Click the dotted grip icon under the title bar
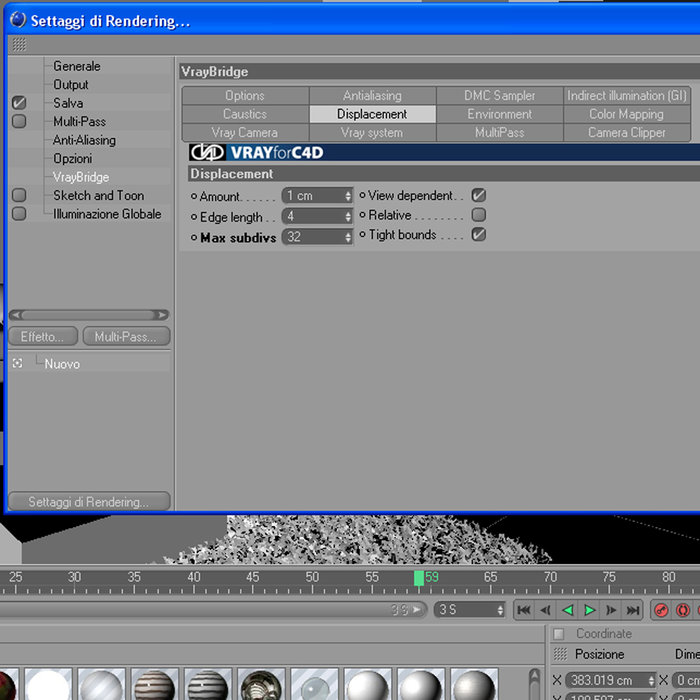700x700 pixels. [x=19, y=45]
